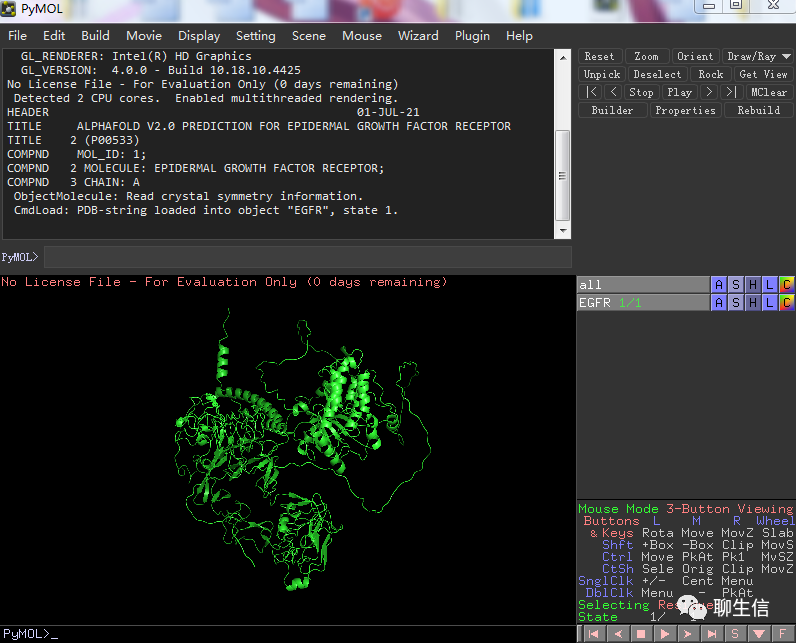
Task: Click the Zoom button
Action: click(646, 56)
